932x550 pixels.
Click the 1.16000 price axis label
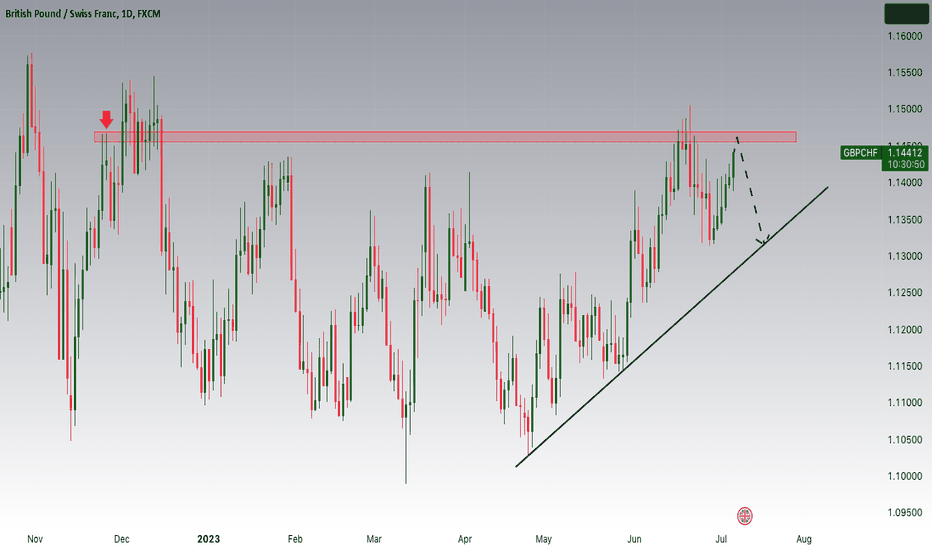coord(905,36)
